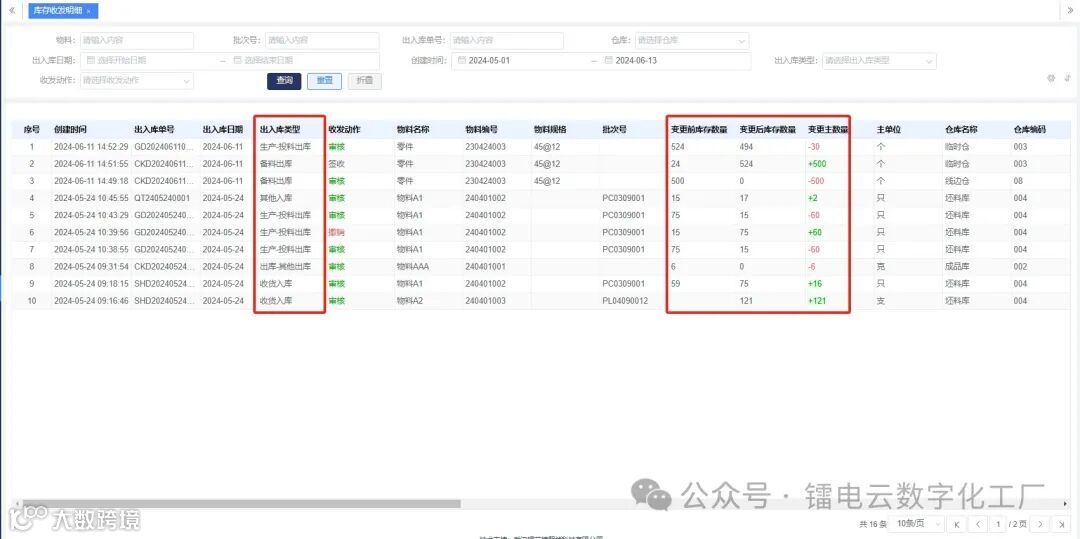Open 创建时间 start date 2024-05-01 picker

[523, 61]
